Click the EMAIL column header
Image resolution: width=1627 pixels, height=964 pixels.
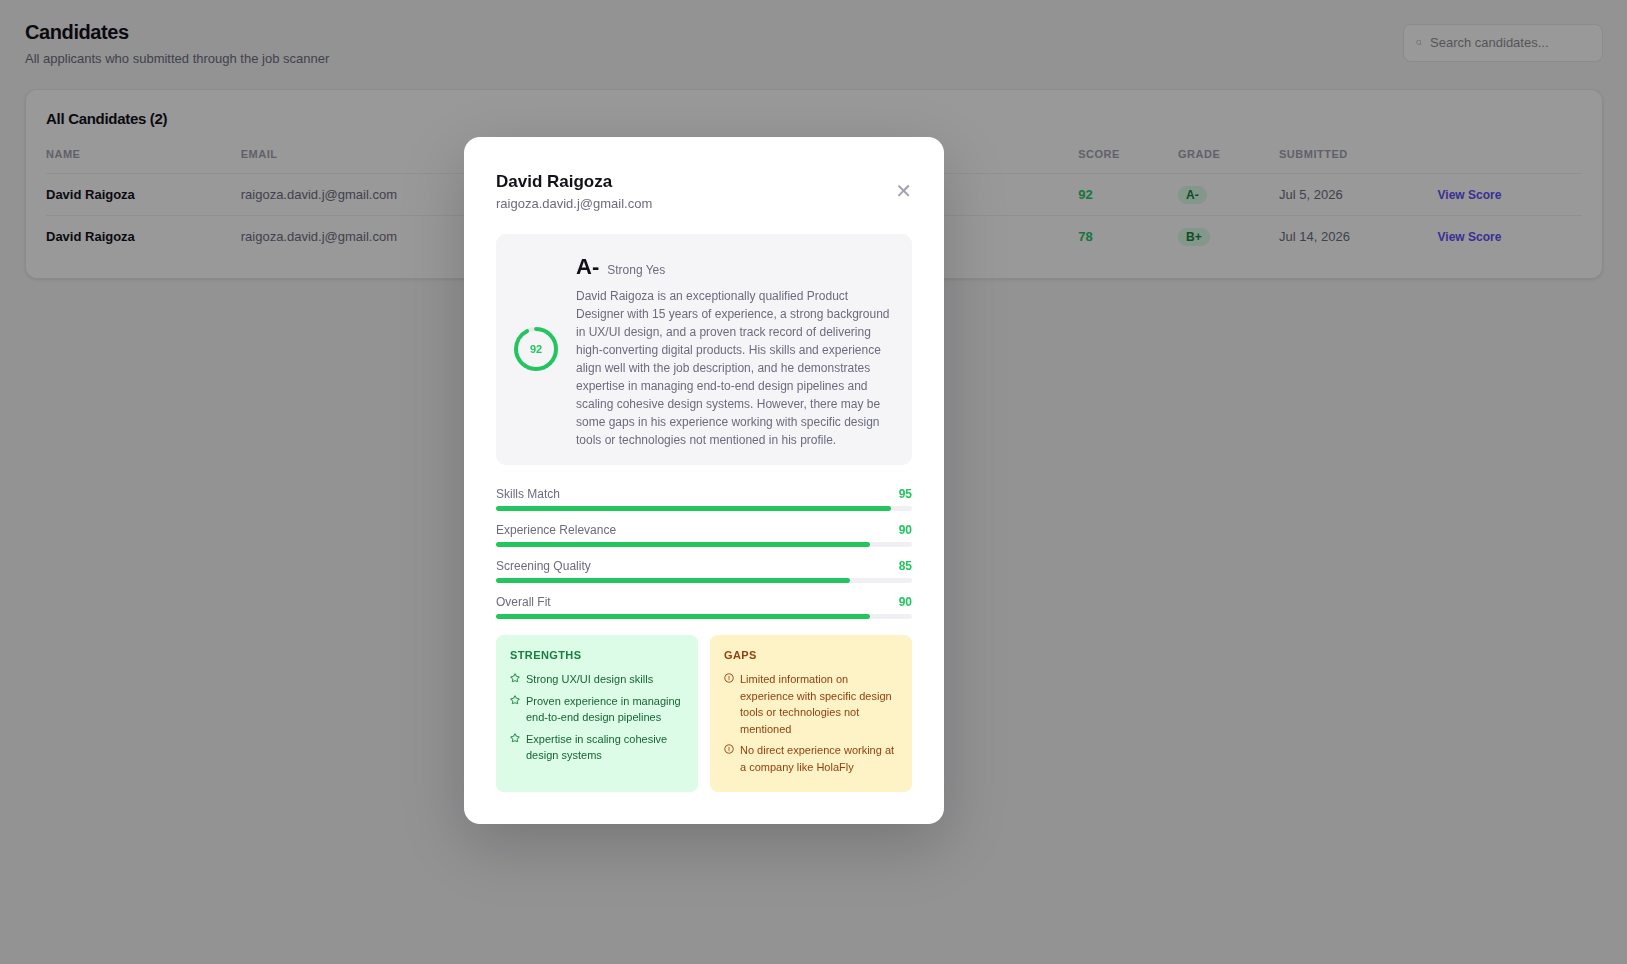click(258, 154)
